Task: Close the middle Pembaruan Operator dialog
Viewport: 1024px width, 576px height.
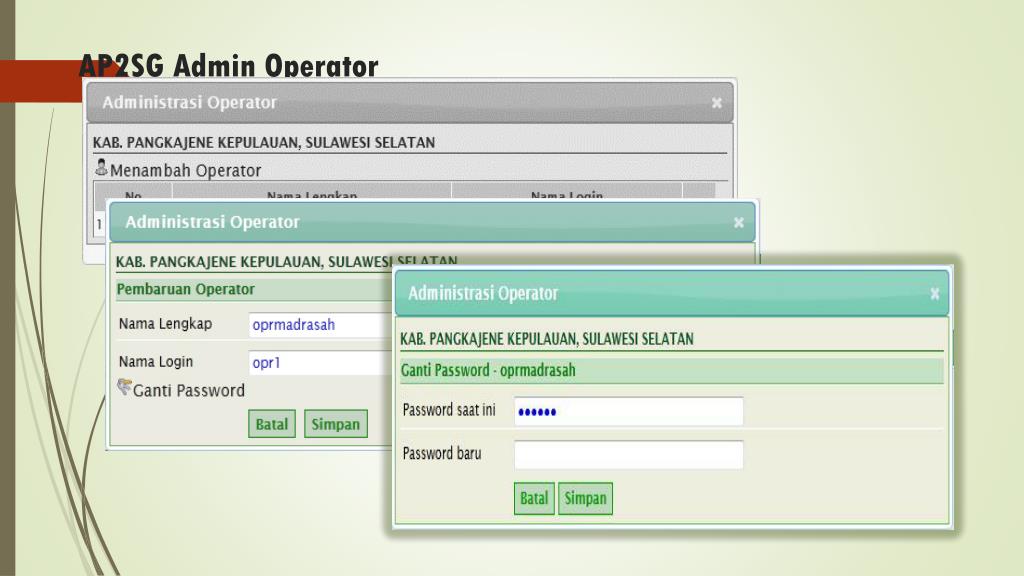Action: coord(739,223)
